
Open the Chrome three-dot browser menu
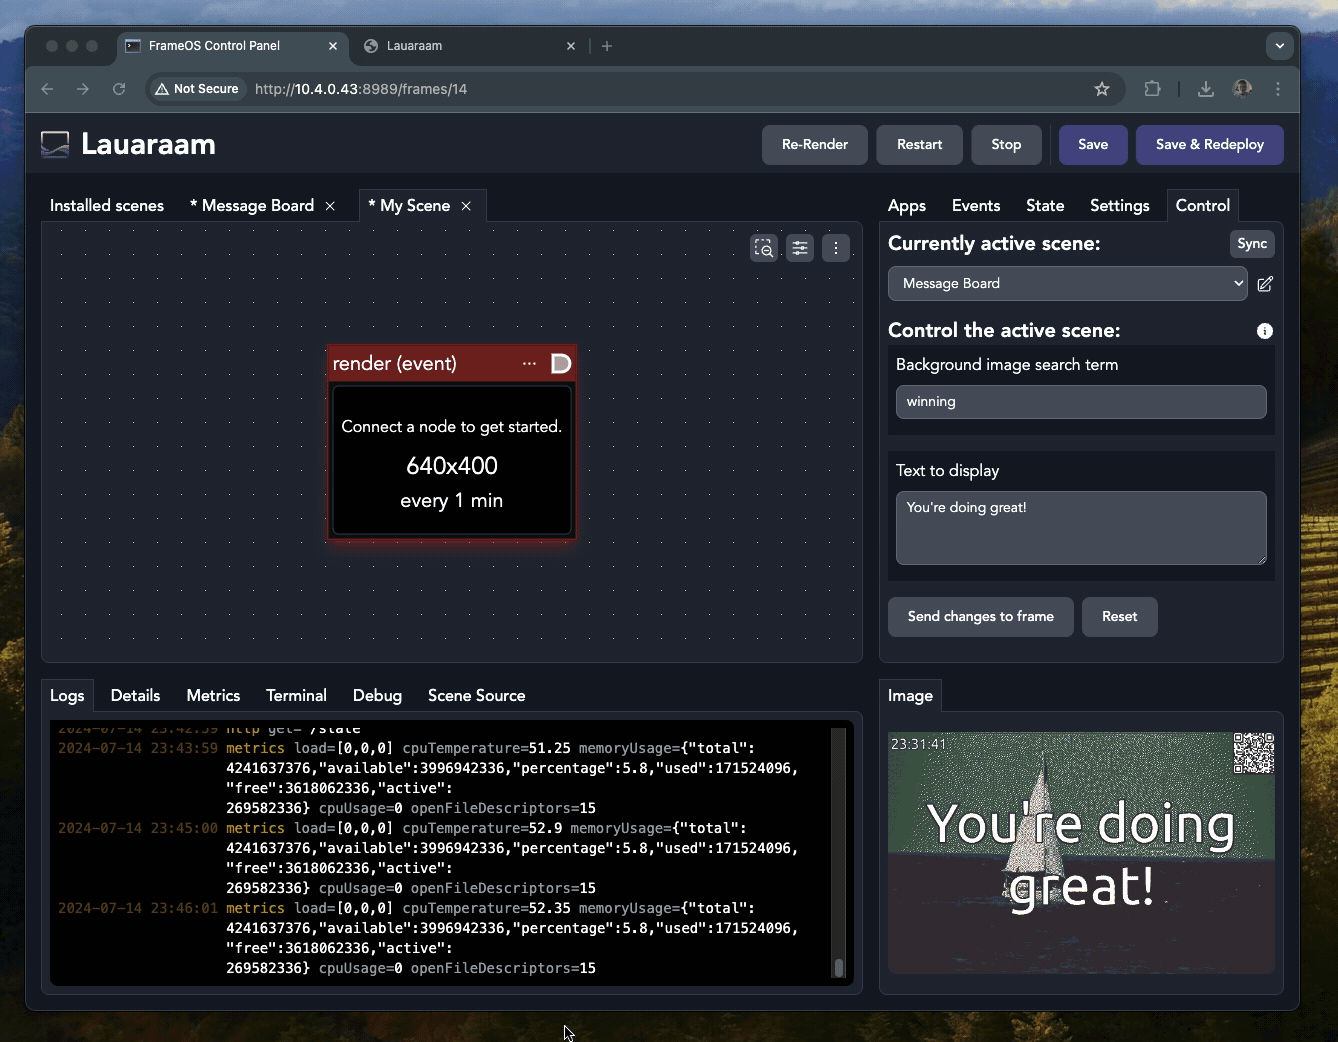(x=1278, y=89)
